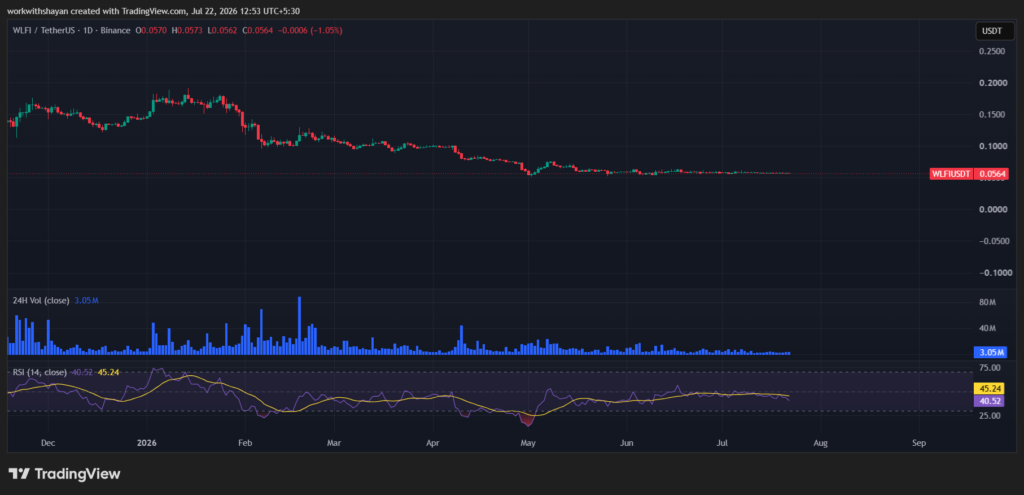Click the 0.1500 price axis label
The width and height of the screenshot is (1024, 495).
click(x=991, y=115)
